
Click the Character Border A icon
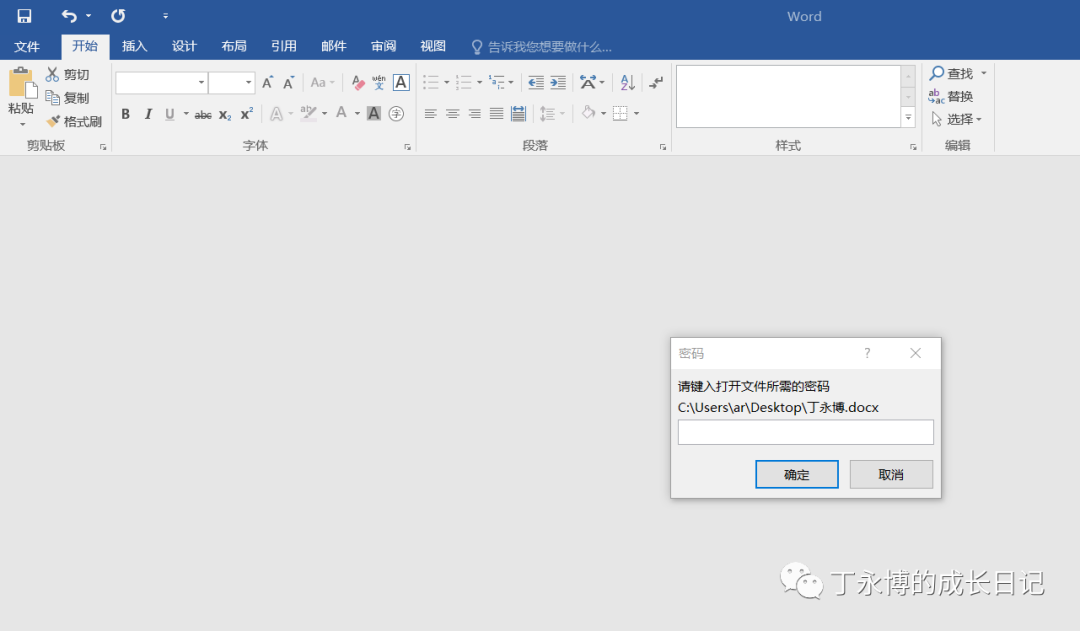point(401,83)
